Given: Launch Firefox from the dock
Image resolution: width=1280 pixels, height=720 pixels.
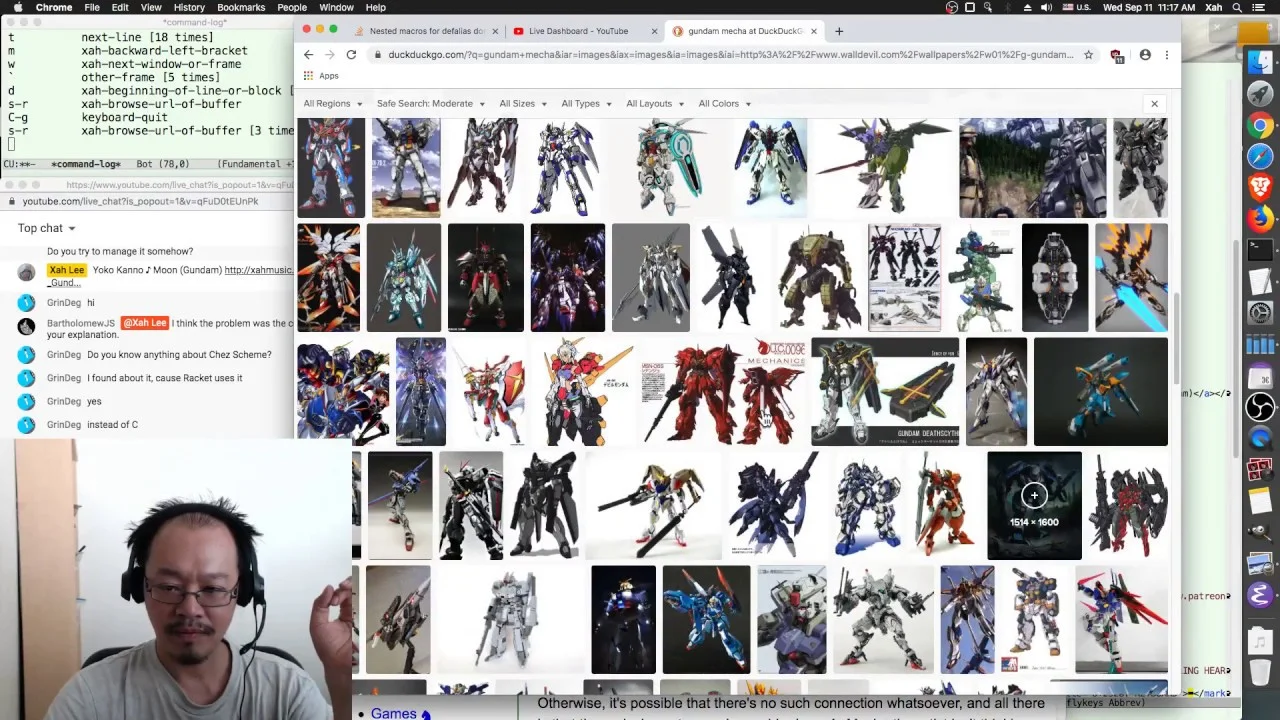Looking at the screenshot, I should click(1260, 216).
